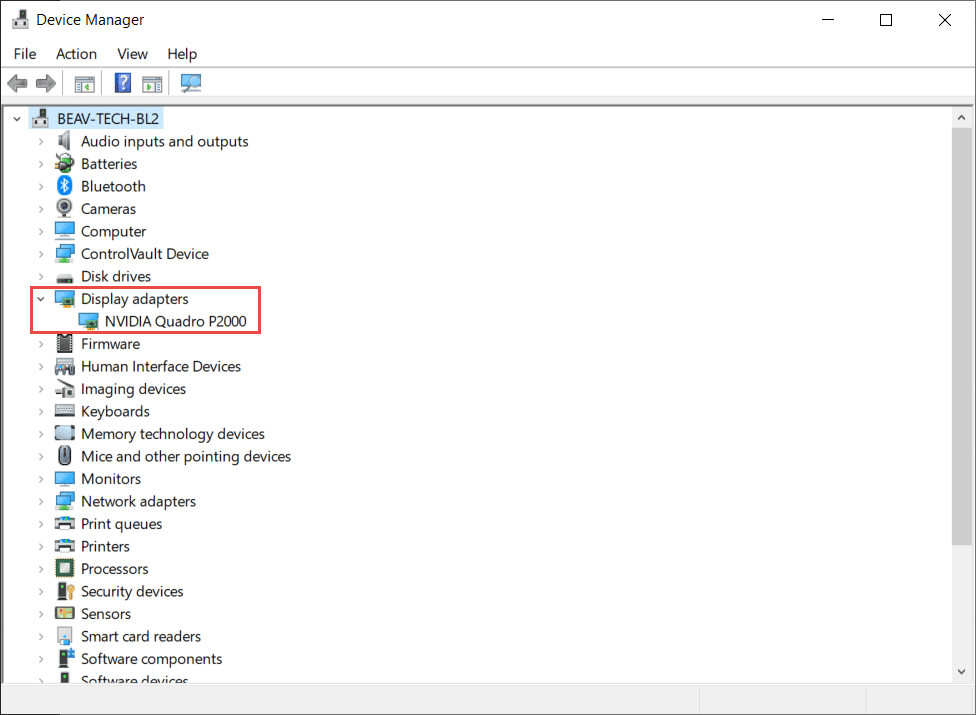The height and width of the screenshot is (715, 976).
Task: Click the Smart card readers icon
Action: [65, 636]
